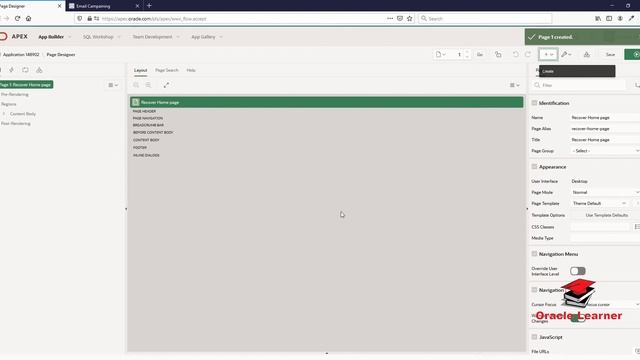The width and height of the screenshot is (640, 360).
Task: Open the Processing tab in left pane
Action: coord(25,70)
